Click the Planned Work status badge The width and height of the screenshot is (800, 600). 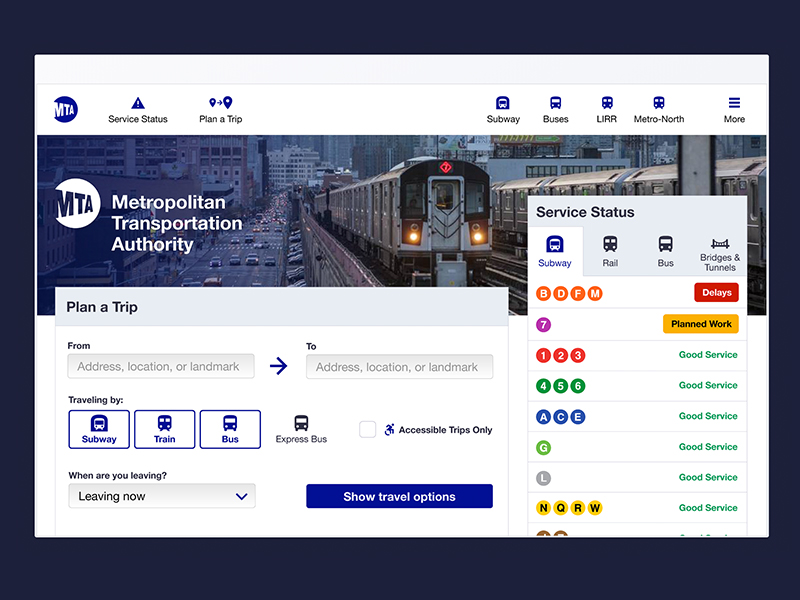tap(701, 324)
